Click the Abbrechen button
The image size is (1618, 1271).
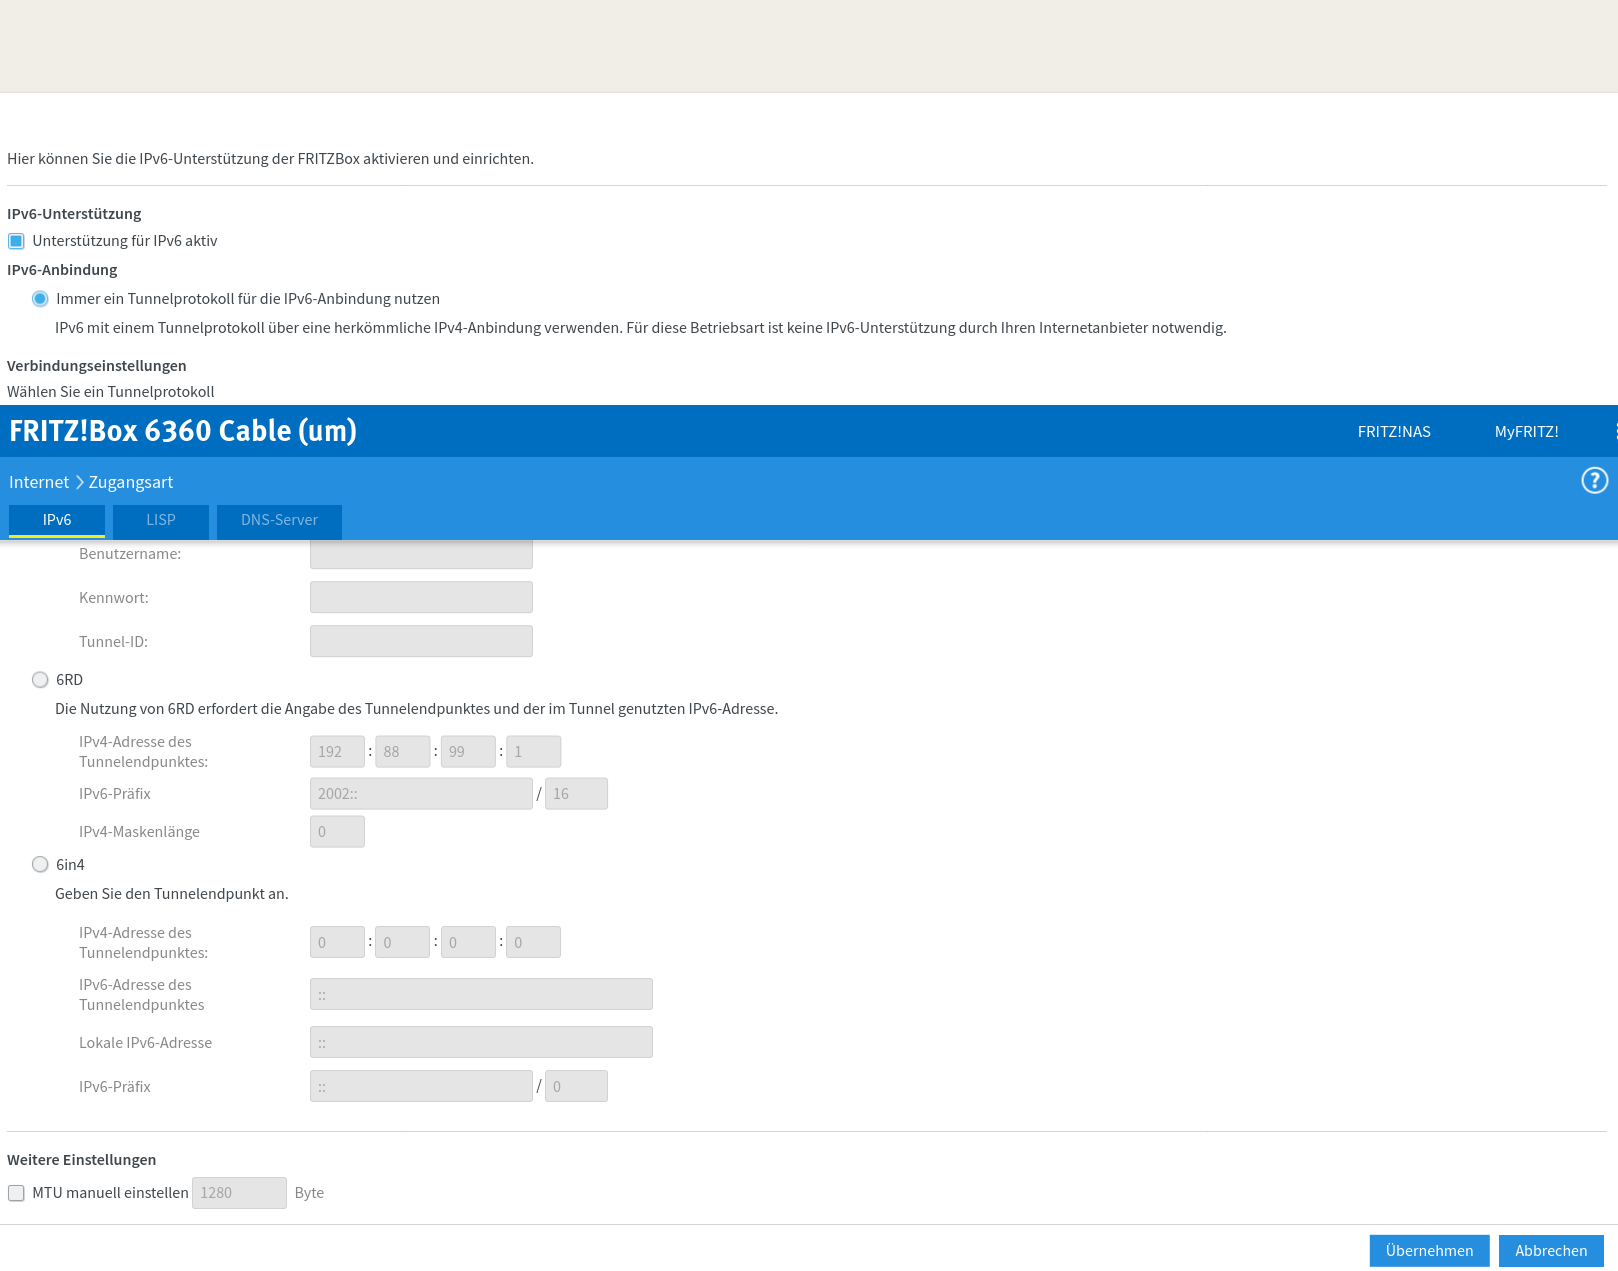pyautogui.click(x=1551, y=1251)
